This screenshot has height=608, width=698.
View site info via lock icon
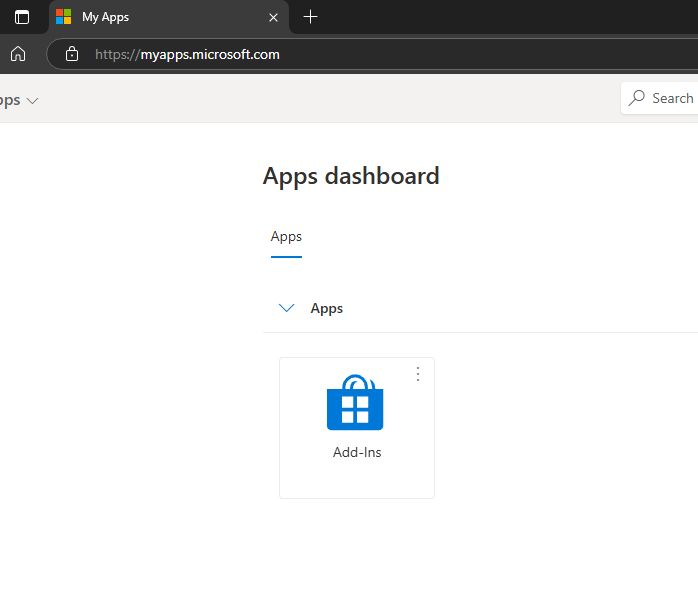(x=72, y=54)
